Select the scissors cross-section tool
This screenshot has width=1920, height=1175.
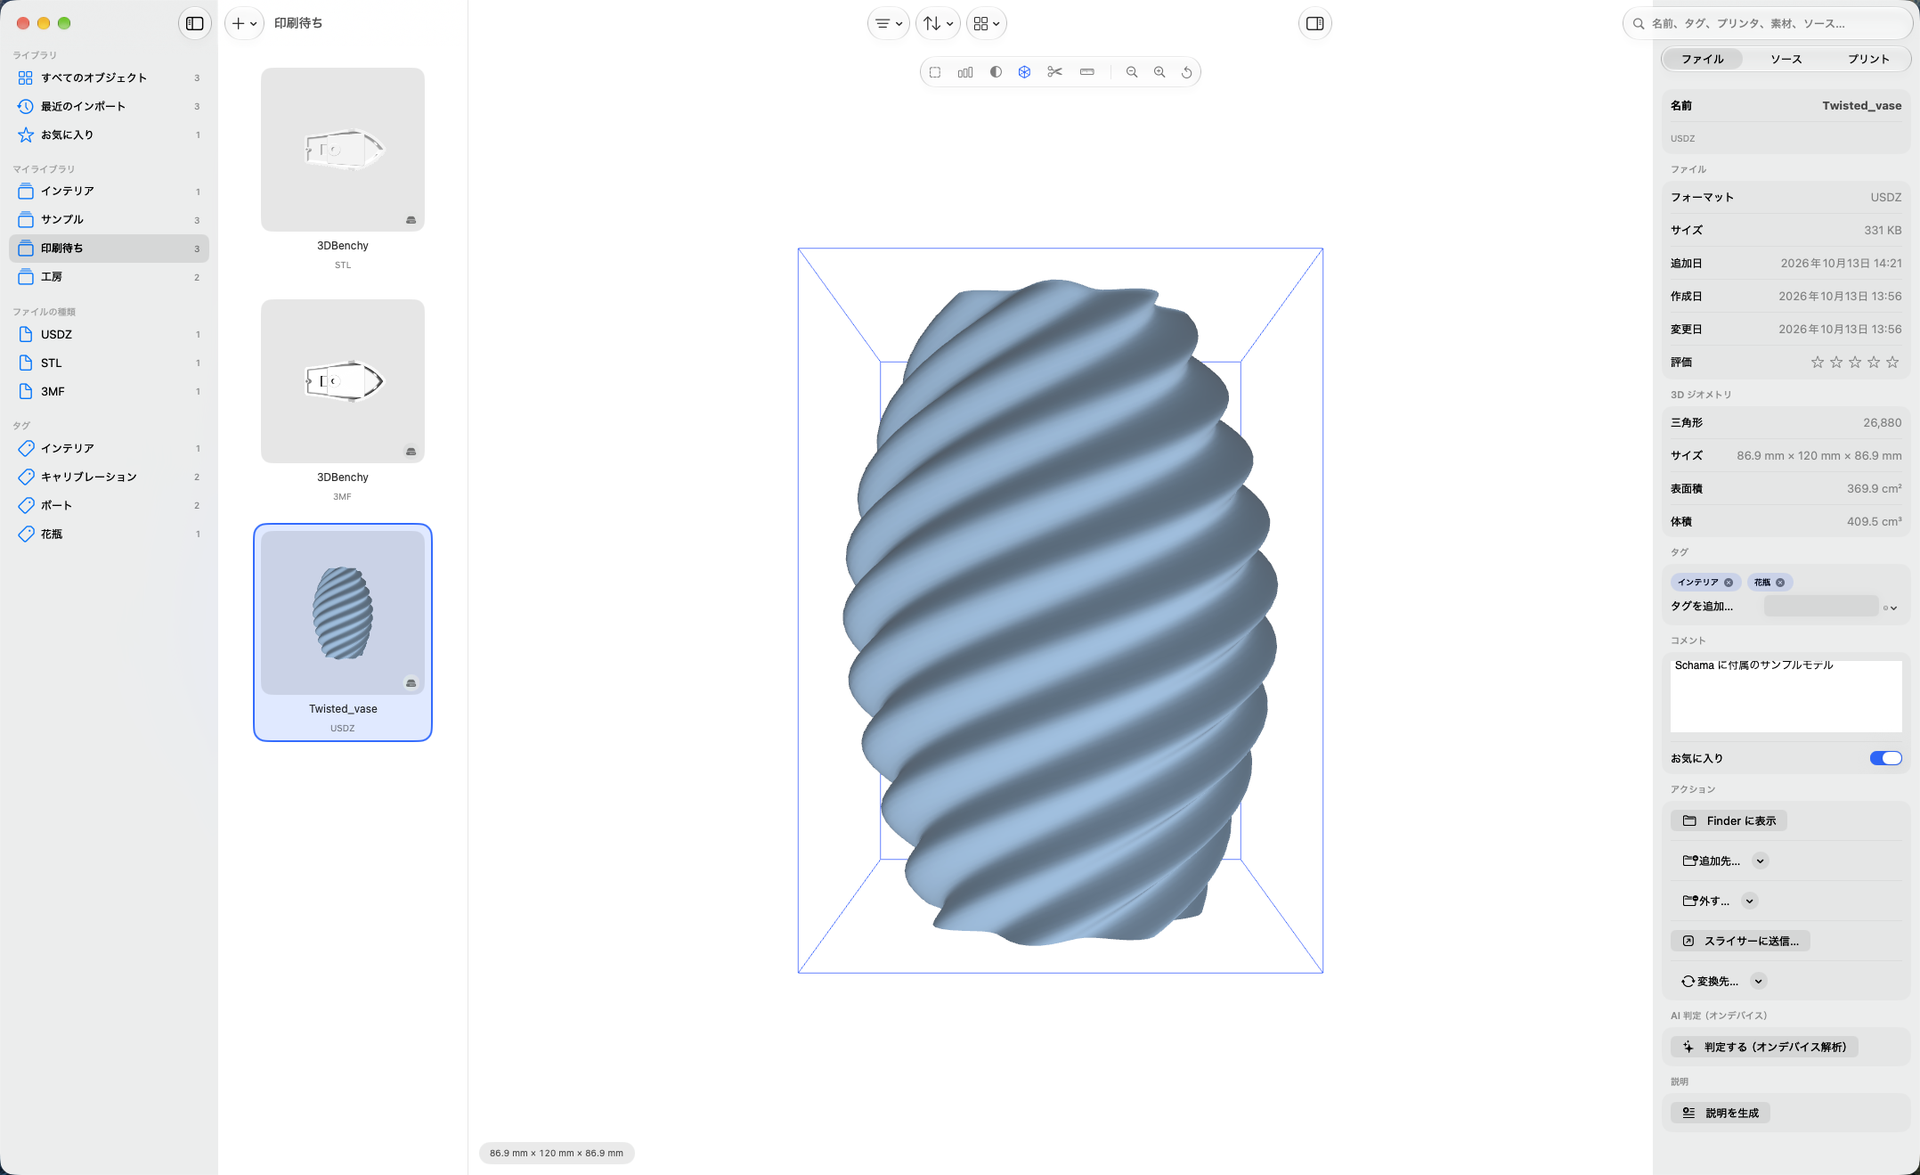click(x=1055, y=72)
